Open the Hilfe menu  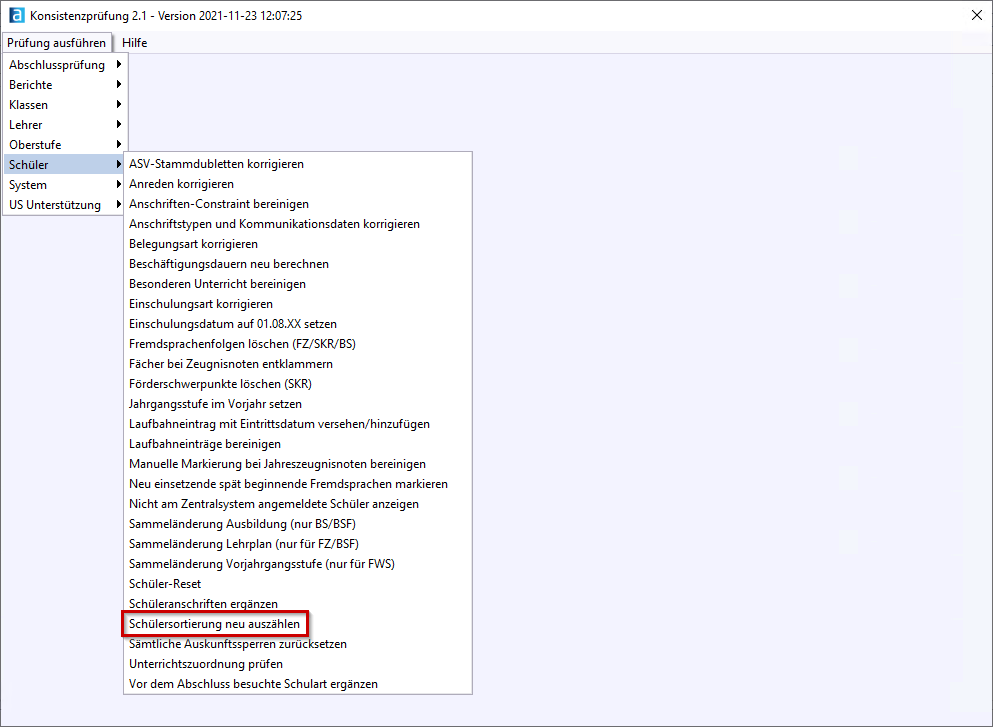click(x=134, y=42)
